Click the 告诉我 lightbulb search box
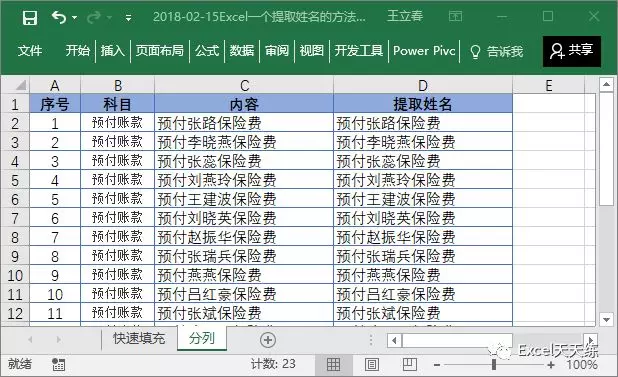This screenshot has height=377, width=618. pos(497,51)
